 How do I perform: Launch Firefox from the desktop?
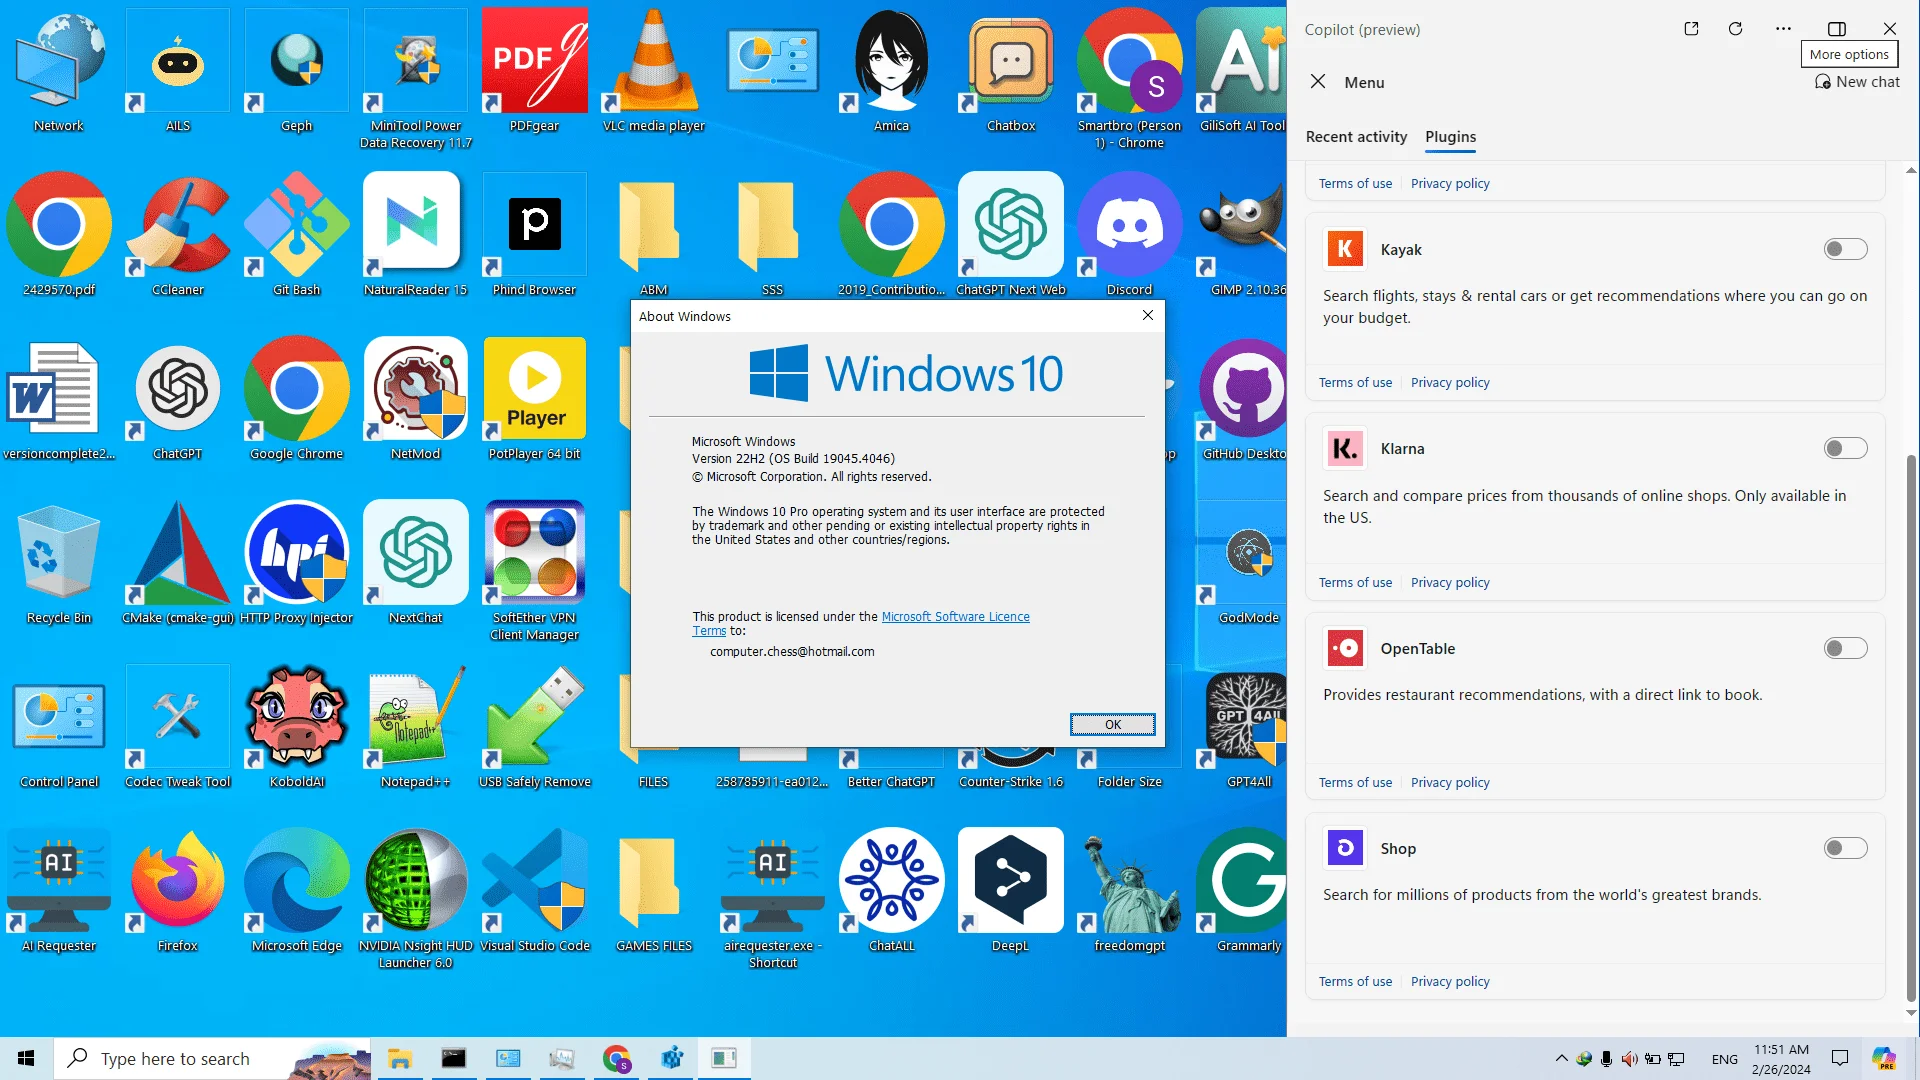[178, 891]
